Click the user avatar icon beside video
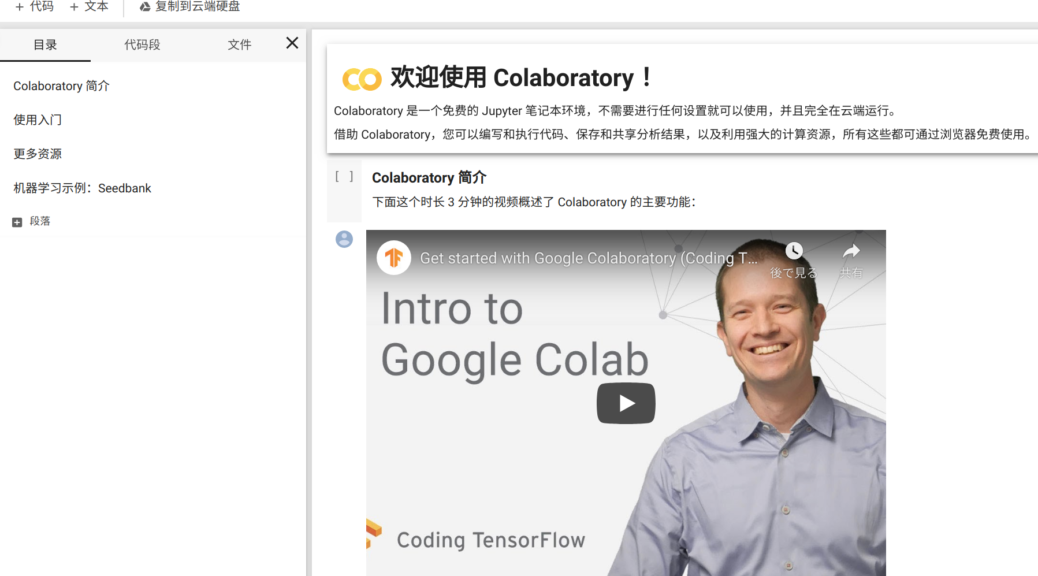The image size is (1038, 576). click(x=344, y=239)
